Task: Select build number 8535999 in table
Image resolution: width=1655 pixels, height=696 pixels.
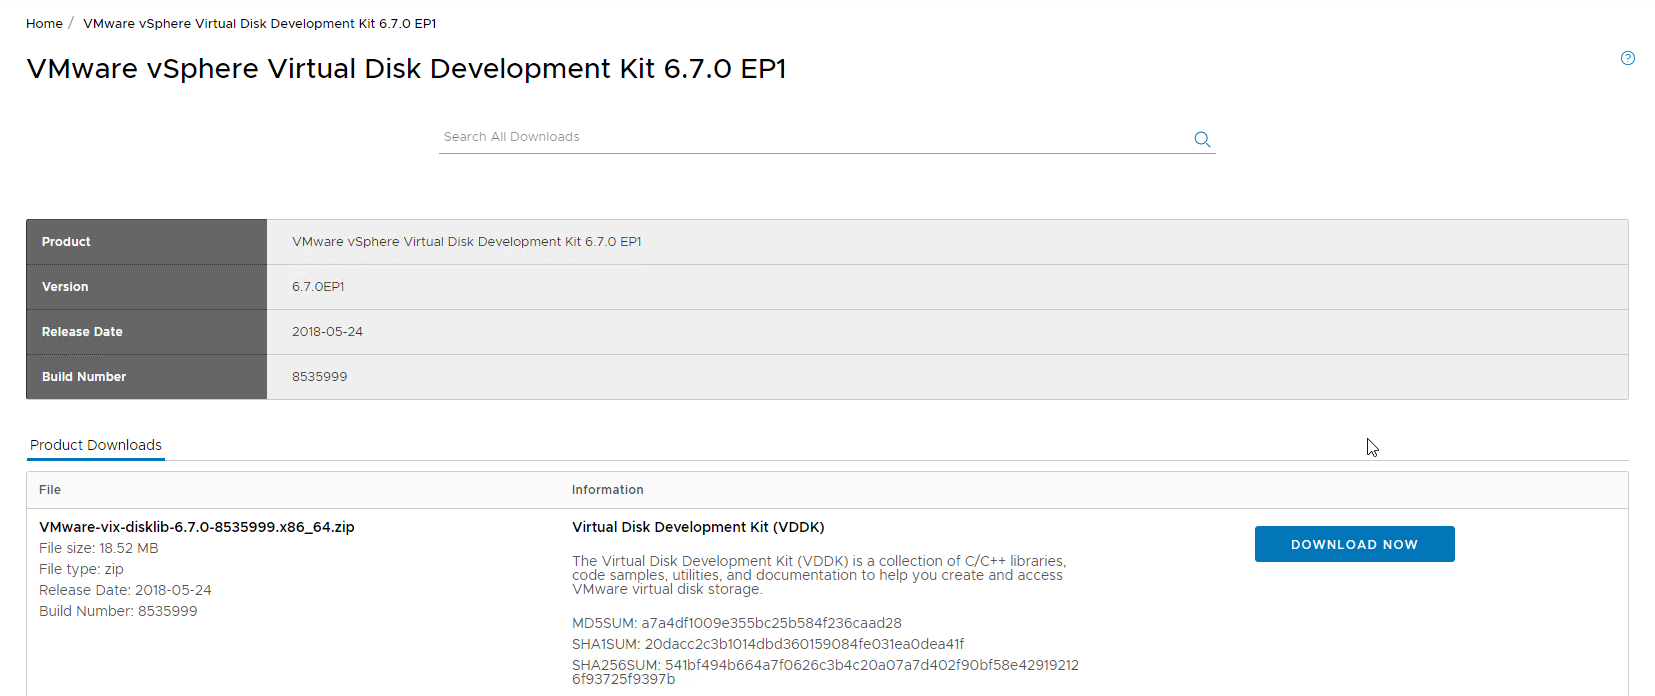Action: pos(319,377)
